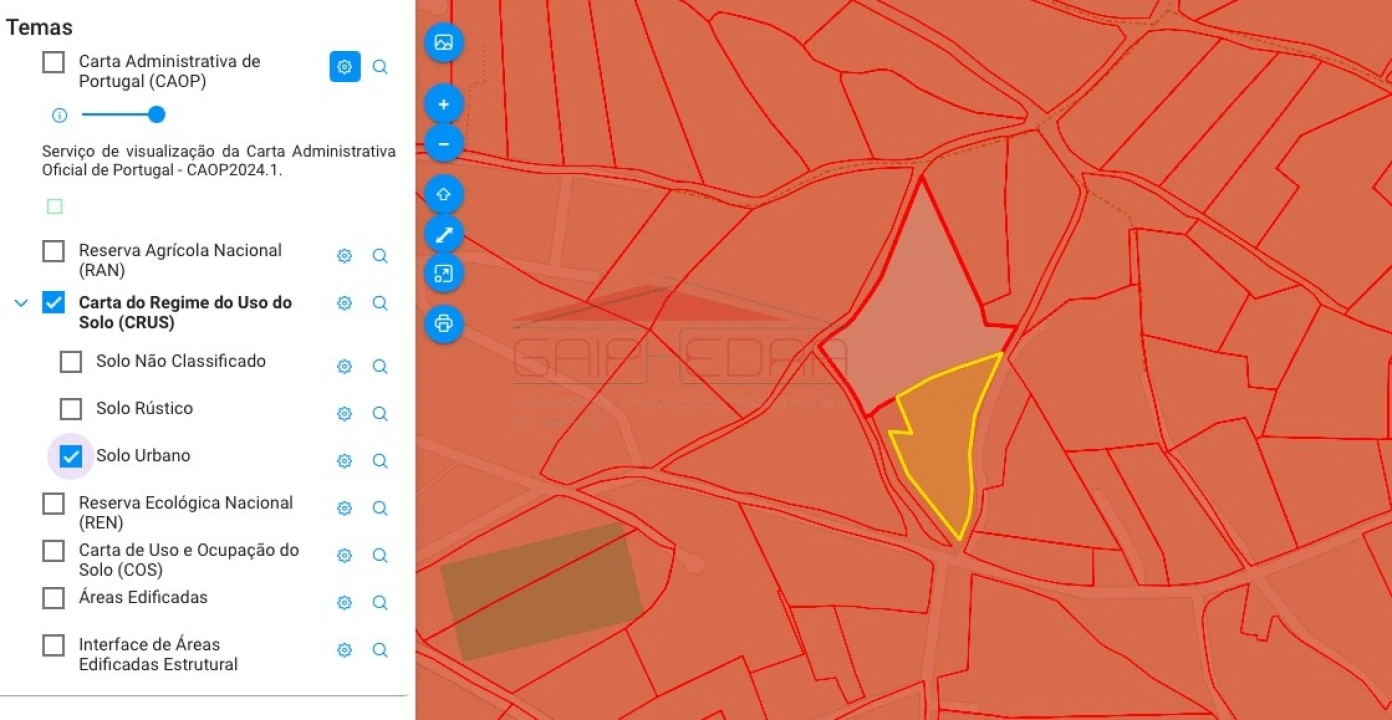
Task: Click the Áreas Edificadas layer label
Action: coord(143,597)
